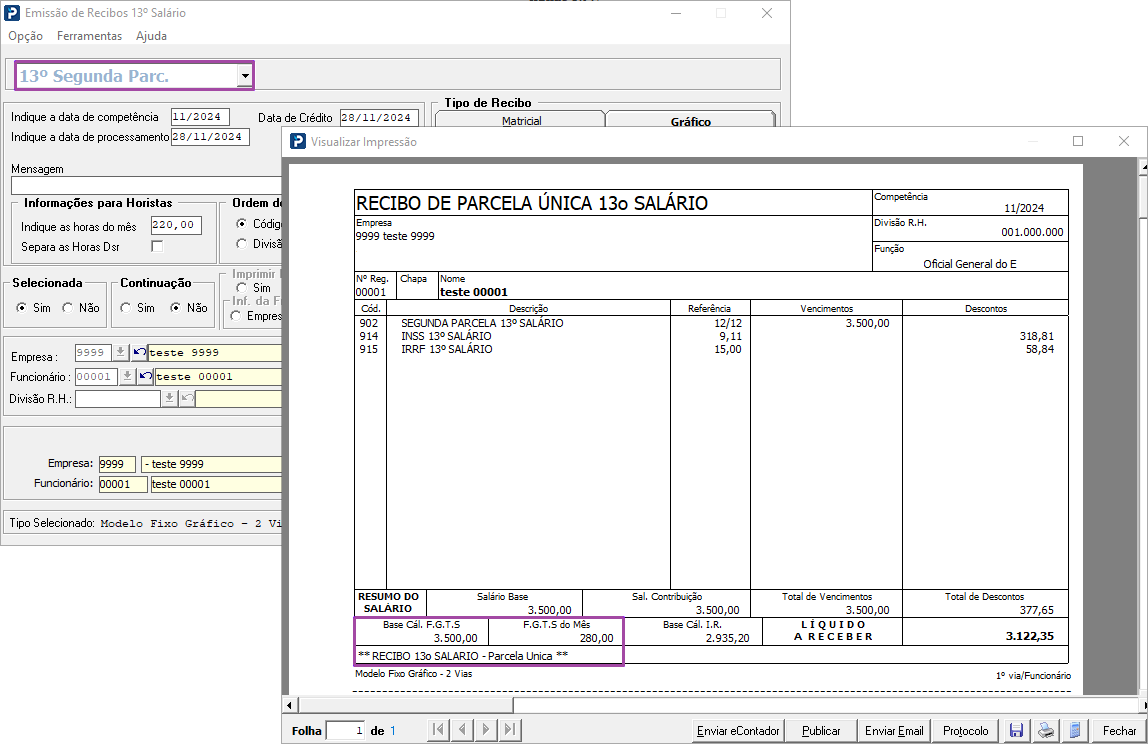Select Sim under Continuação
The image size is (1148, 744).
pos(126,308)
